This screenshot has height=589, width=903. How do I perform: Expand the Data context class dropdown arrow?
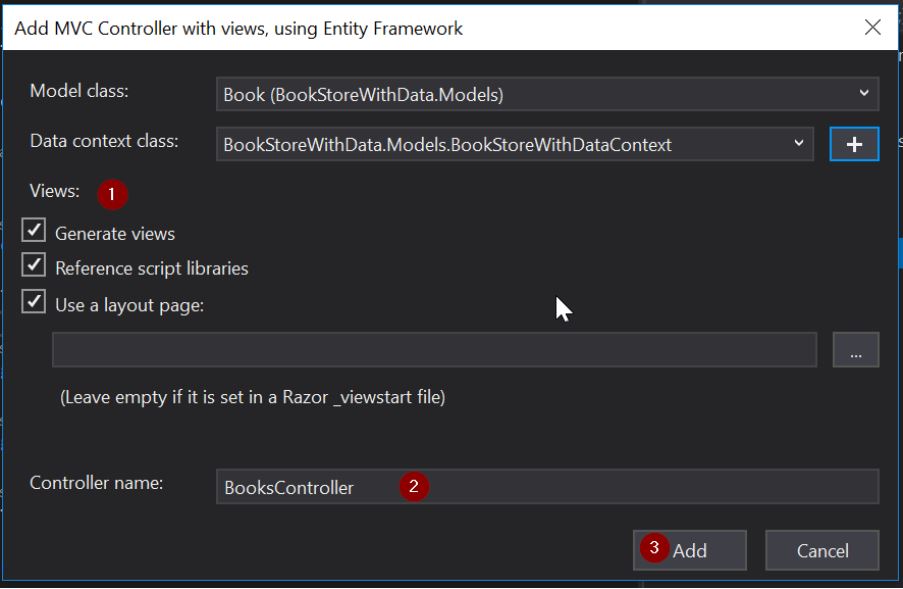pos(799,144)
